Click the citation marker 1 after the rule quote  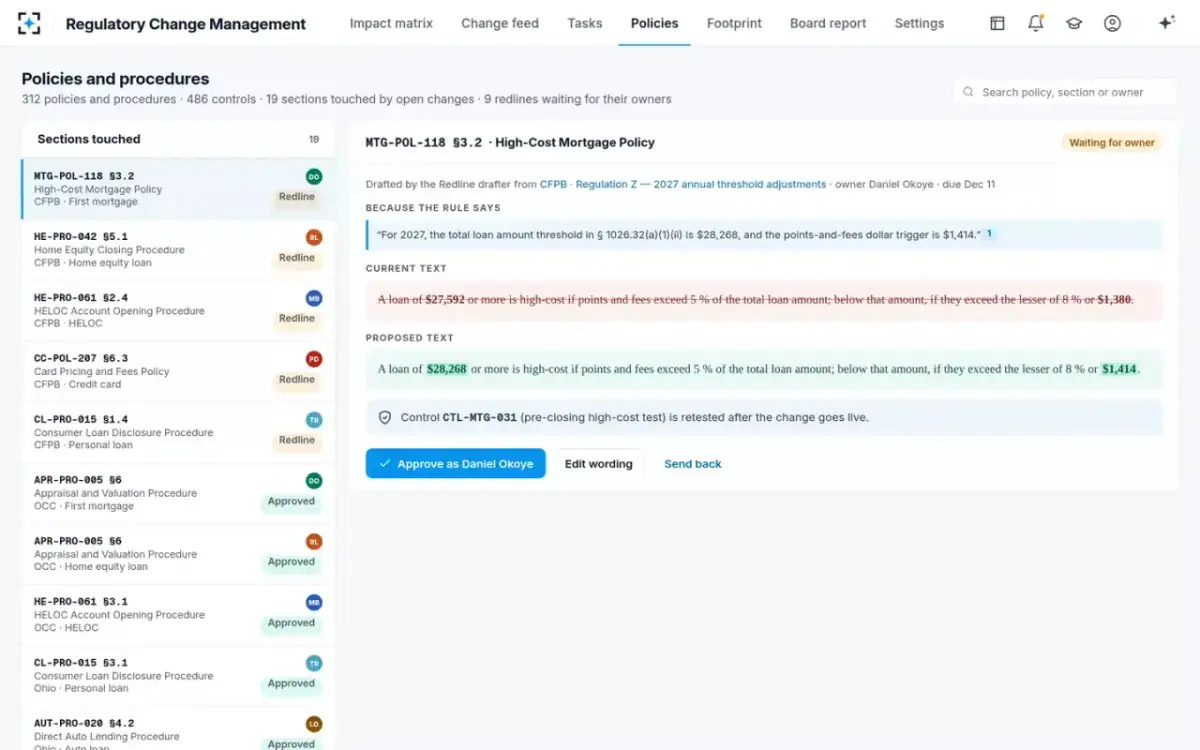pos(989,233)
